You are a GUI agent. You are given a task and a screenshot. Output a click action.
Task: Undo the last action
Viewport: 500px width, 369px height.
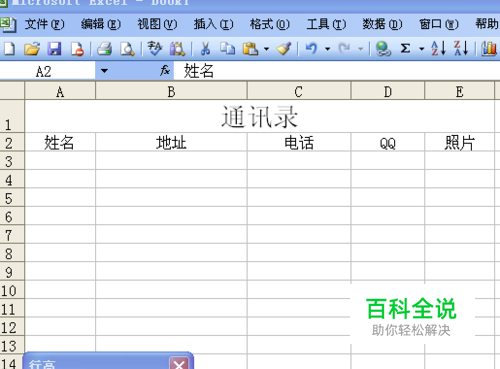tap(312, 49)
